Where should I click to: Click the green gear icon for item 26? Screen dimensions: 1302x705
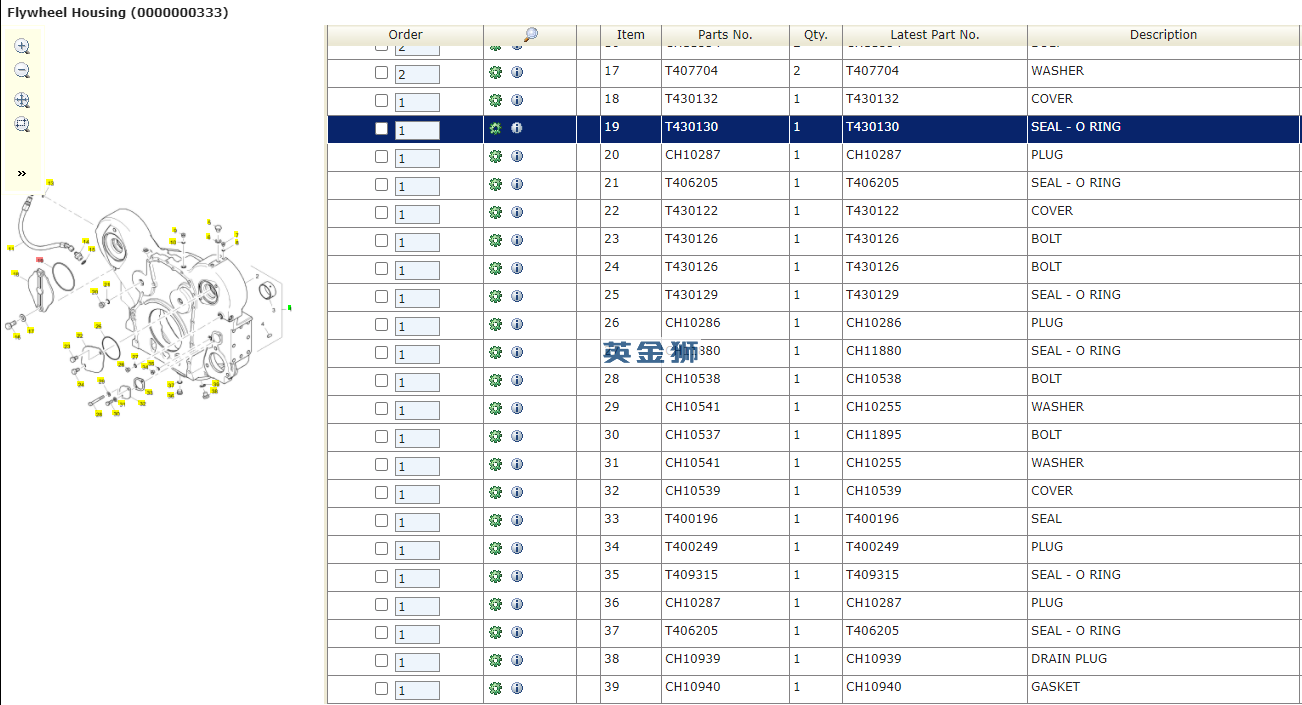pos(495,324)
